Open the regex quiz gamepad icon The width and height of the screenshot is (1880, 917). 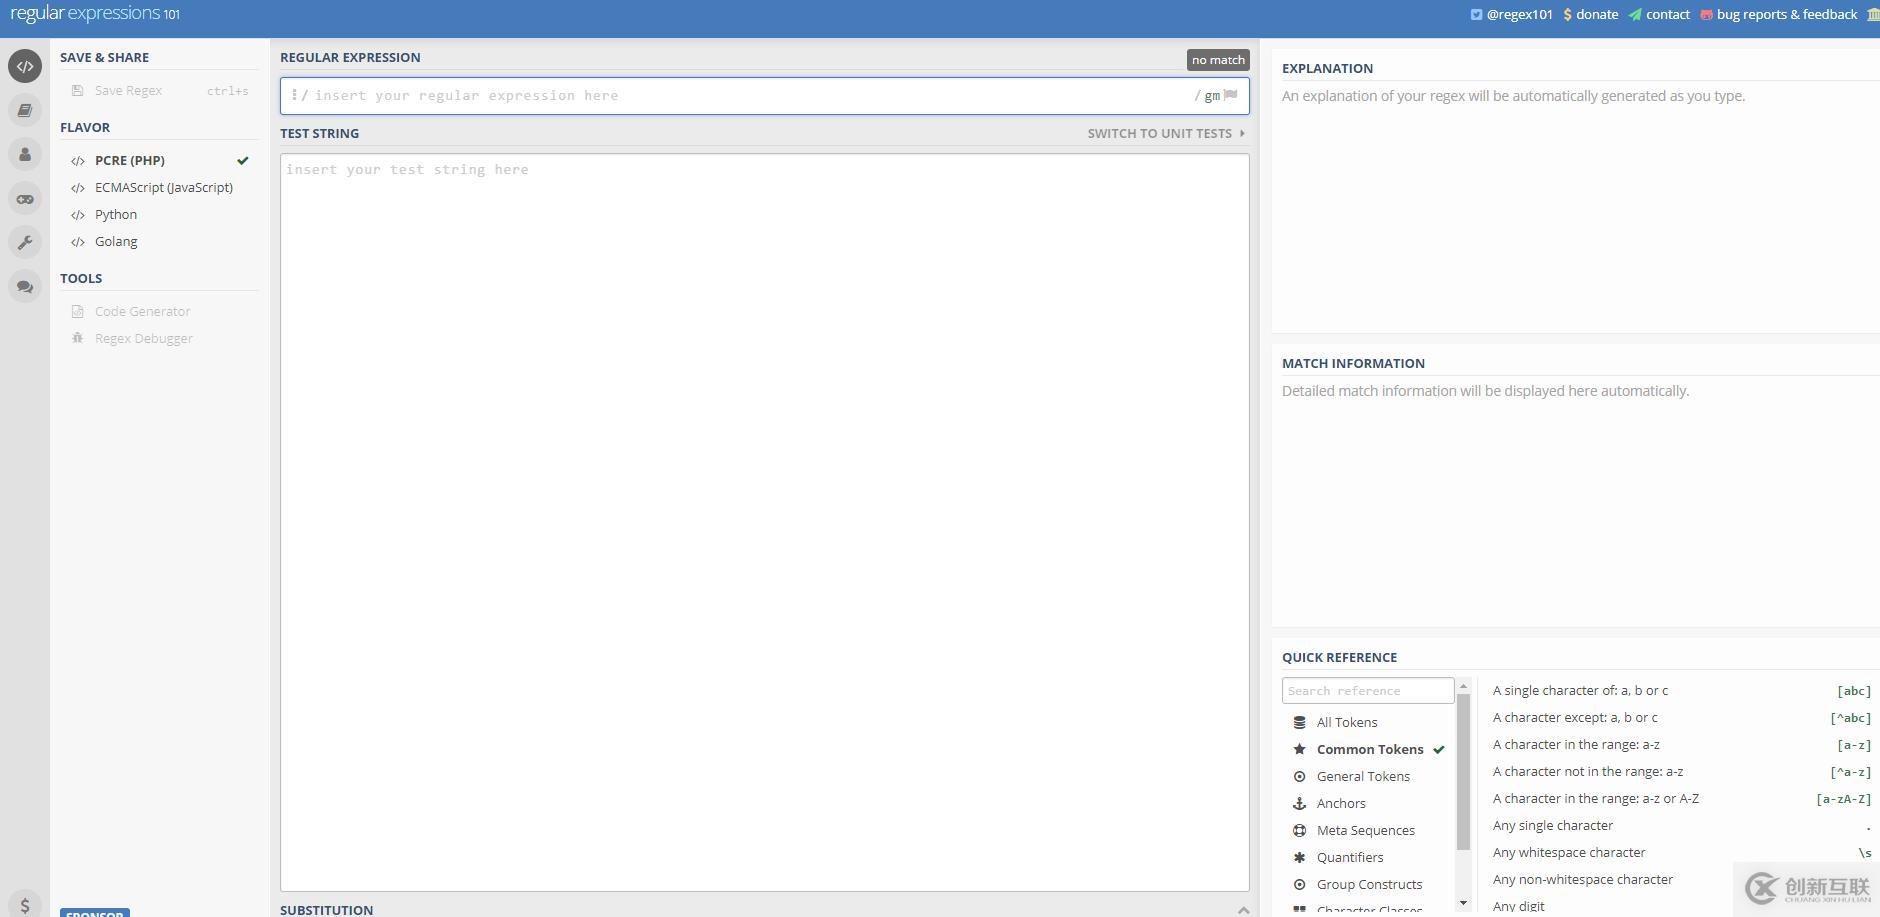25,198
